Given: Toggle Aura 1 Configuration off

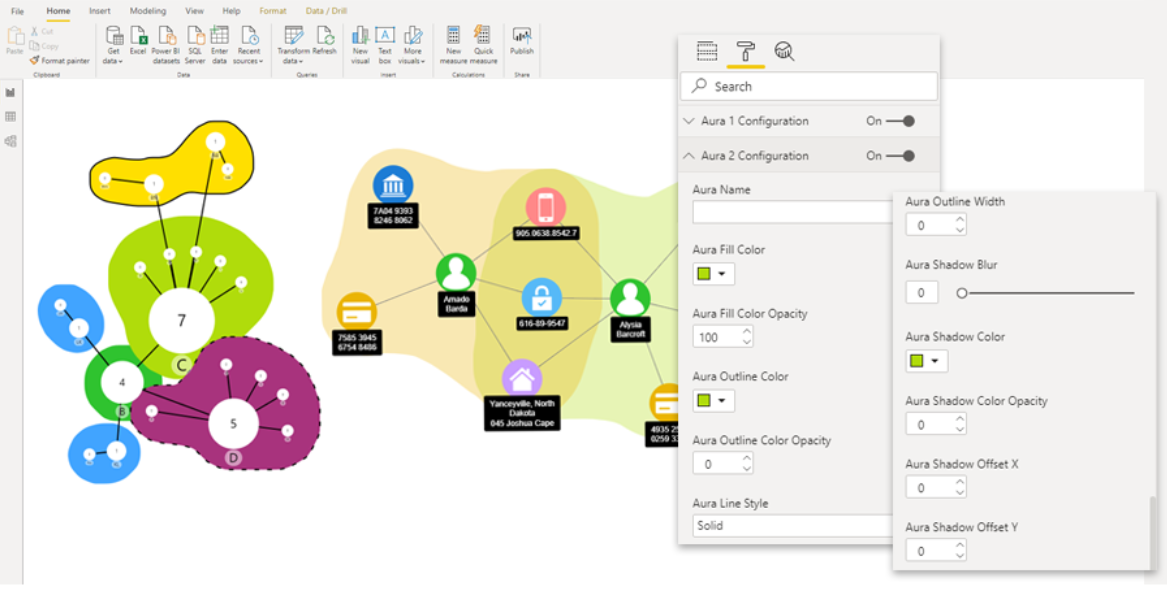Looking at the screenshot, I should point(900,121).
